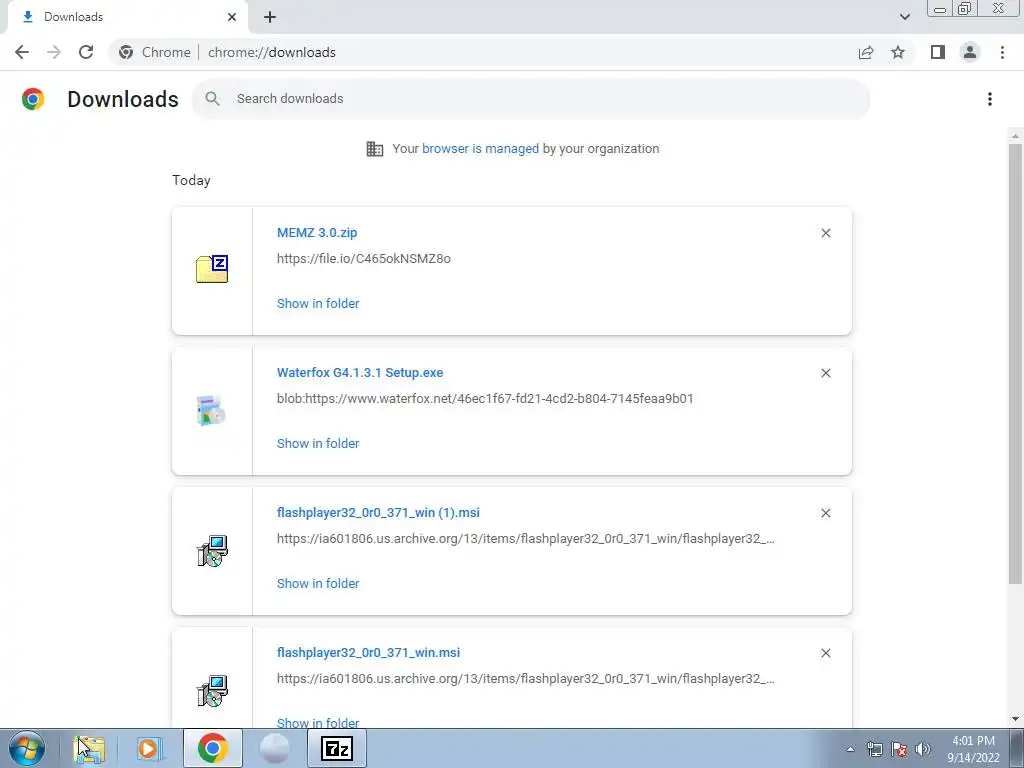Open a new tab with the plus button
The height and width of the screenshot is (768, 1024).
tap(270, 17)
